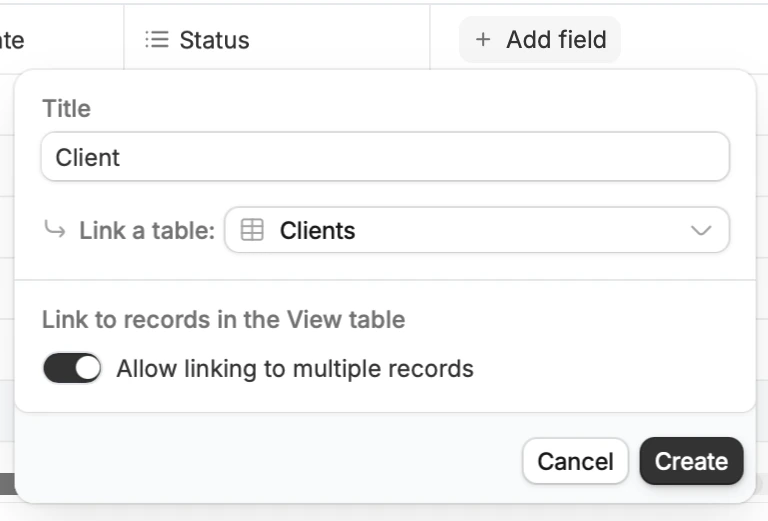Screen dimensions: 768x521
Task: Click the Title label above the input
Action: pyautogui.click(x=67, y=108)
